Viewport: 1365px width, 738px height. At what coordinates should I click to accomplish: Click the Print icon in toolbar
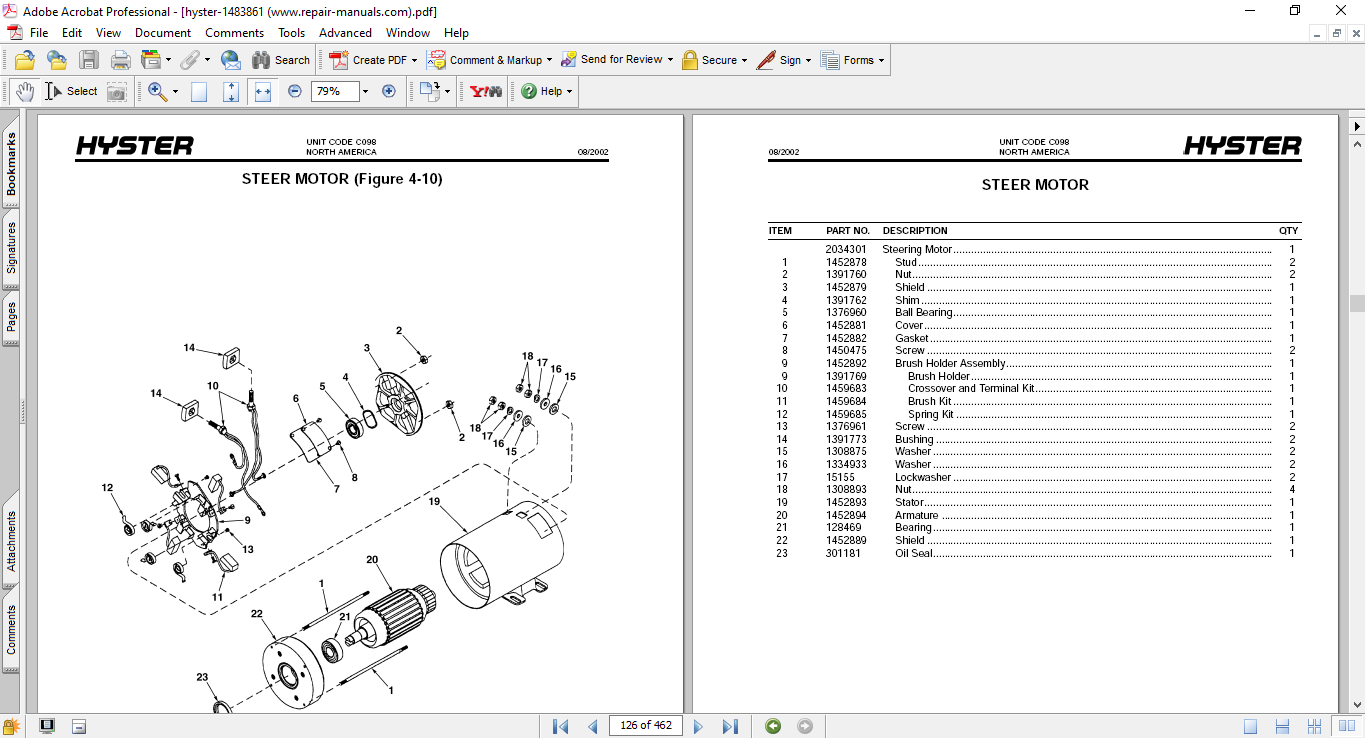[120, 60]
